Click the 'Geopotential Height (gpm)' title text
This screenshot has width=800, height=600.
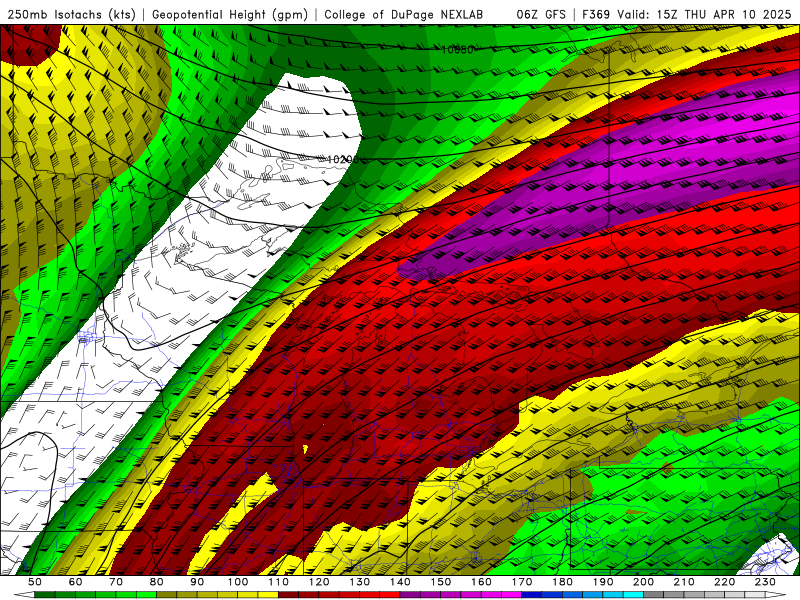pyautogui.click(x=230, y=15)
